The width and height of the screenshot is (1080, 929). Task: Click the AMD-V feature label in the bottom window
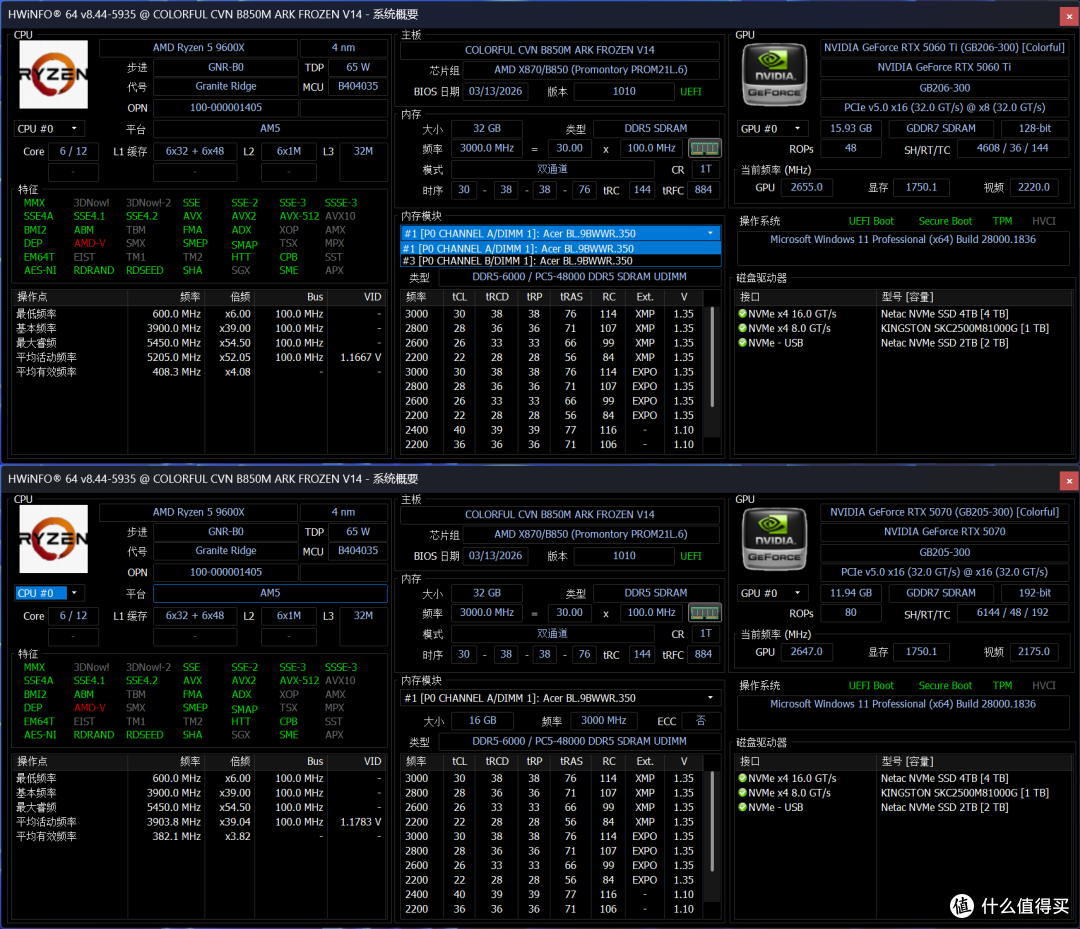coord(90,708)
